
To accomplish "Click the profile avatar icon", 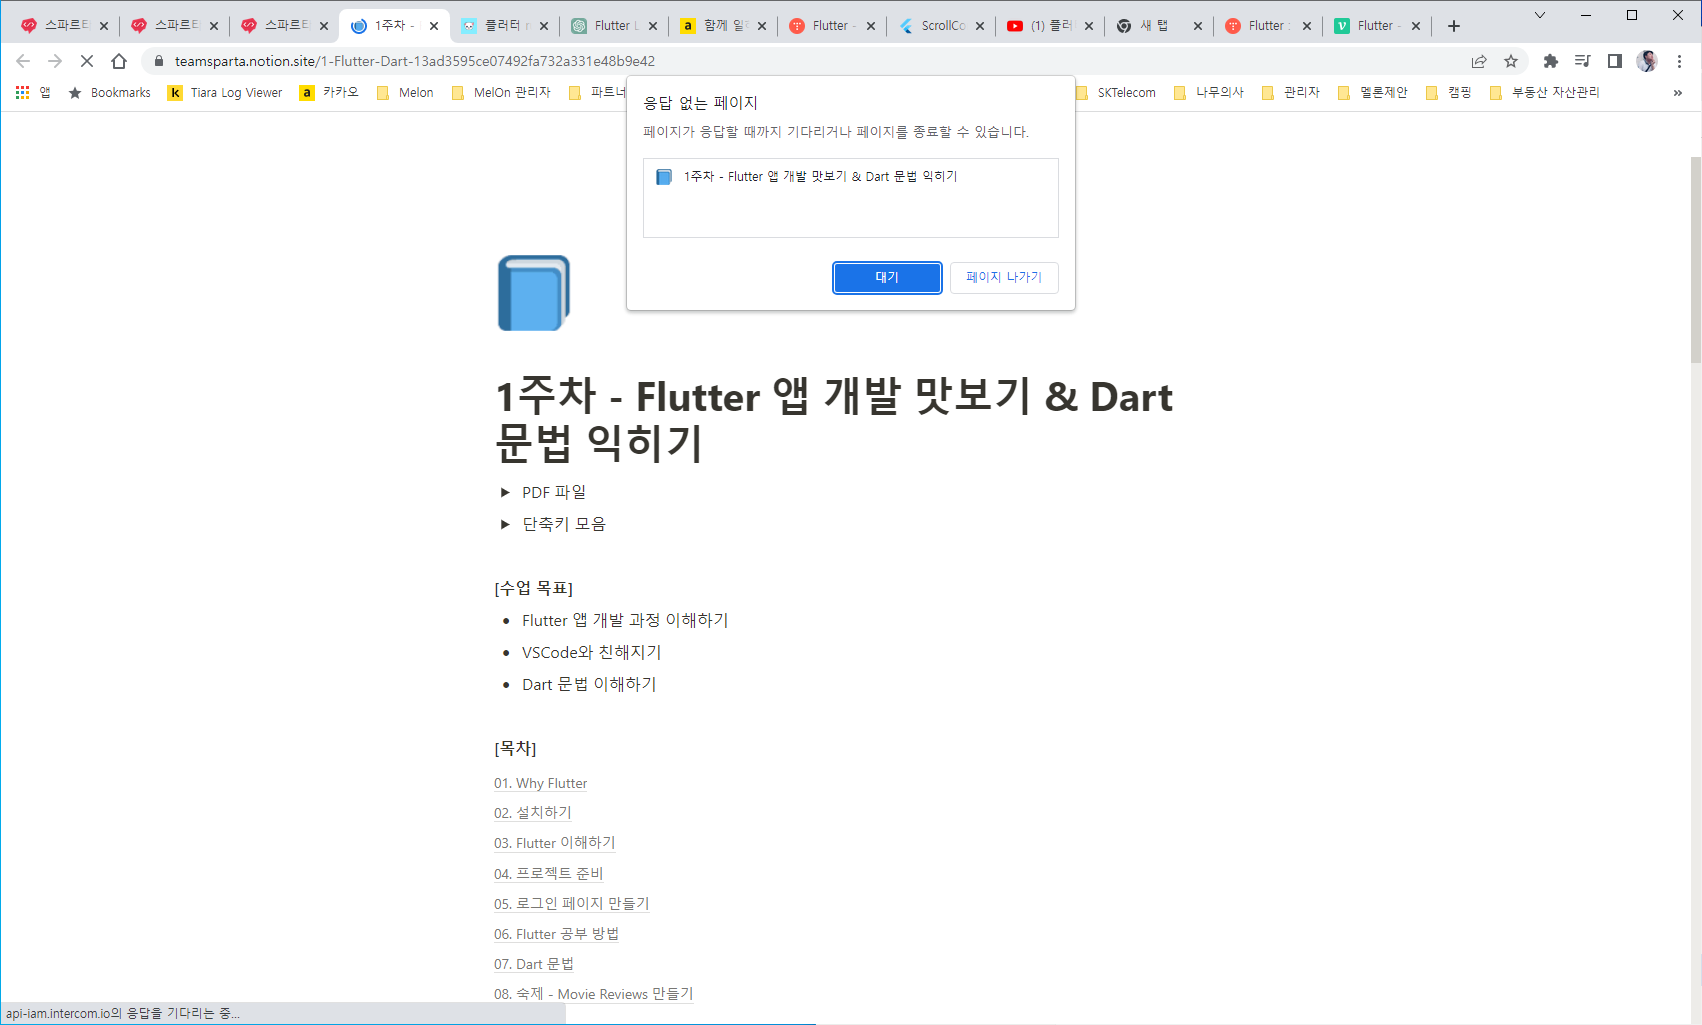I will click(x=1647, y=61).
